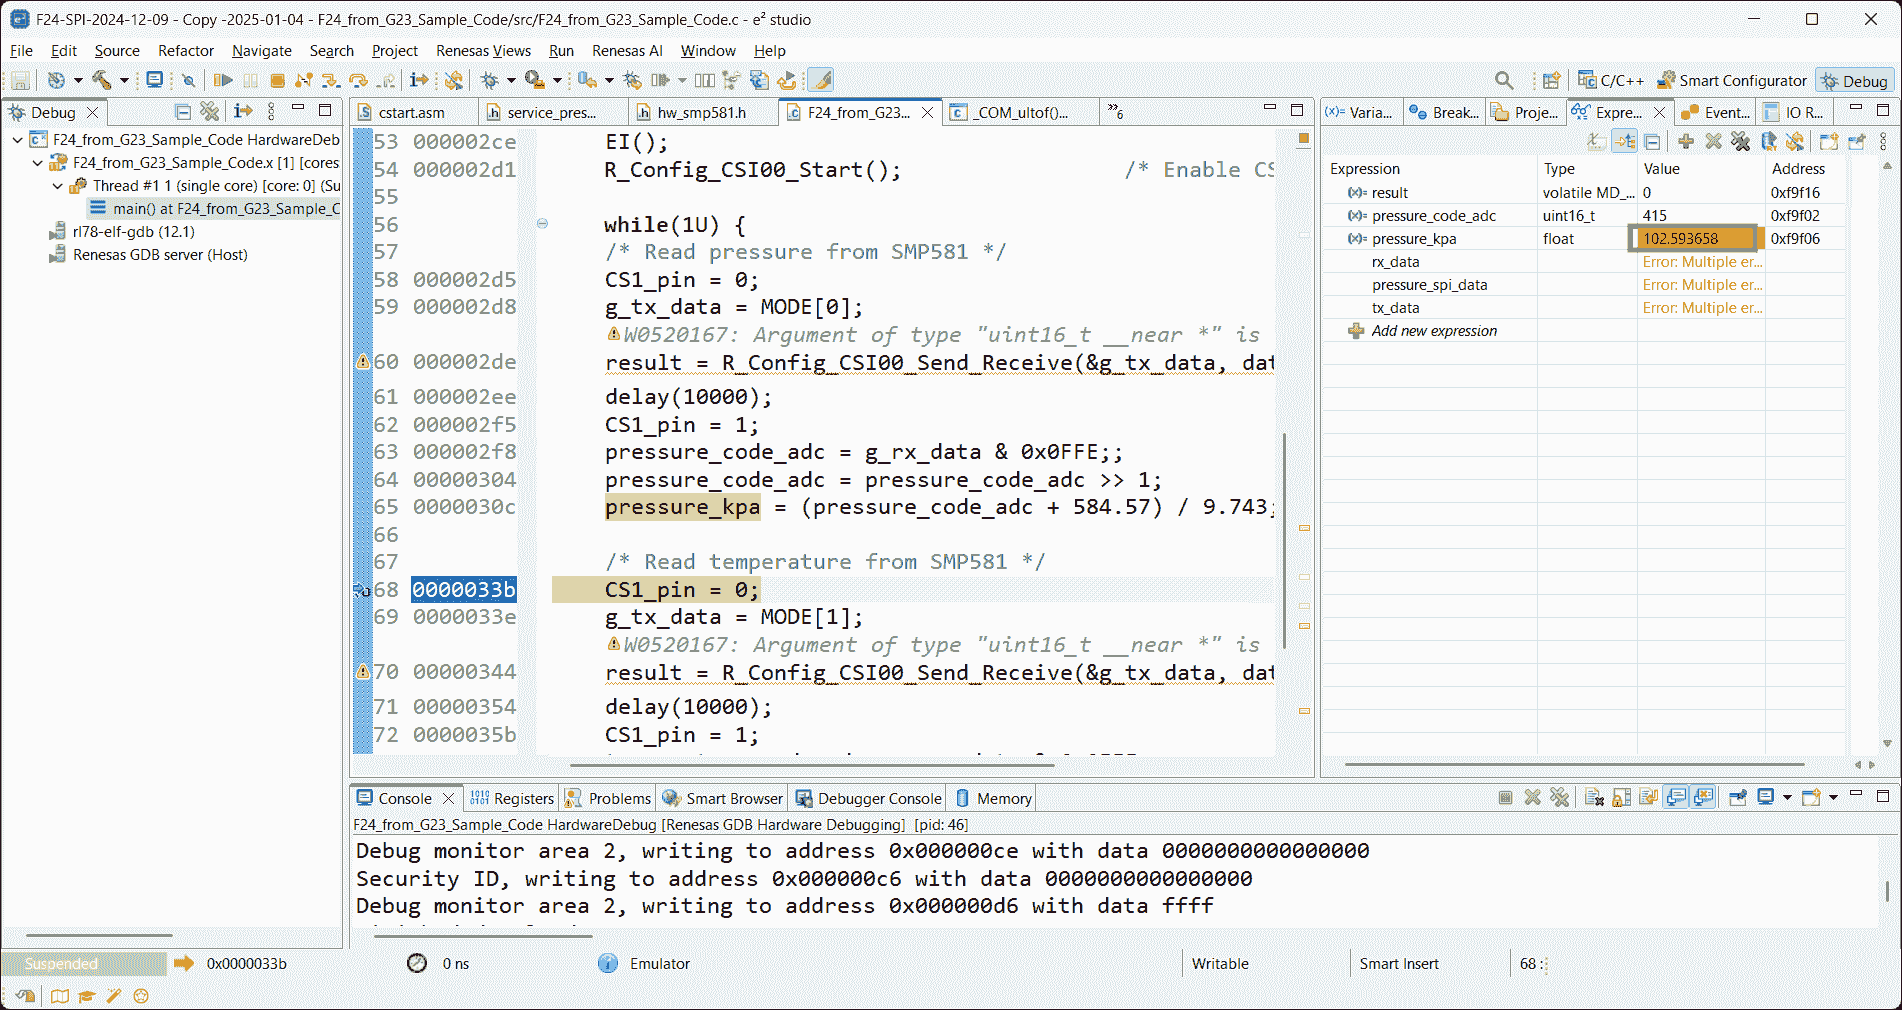Viewport: 1902px width, 1010px height.
Task: Collapse F24_from_G23_Sample_Code.x tree node
Action: click(x=38, y=163)
